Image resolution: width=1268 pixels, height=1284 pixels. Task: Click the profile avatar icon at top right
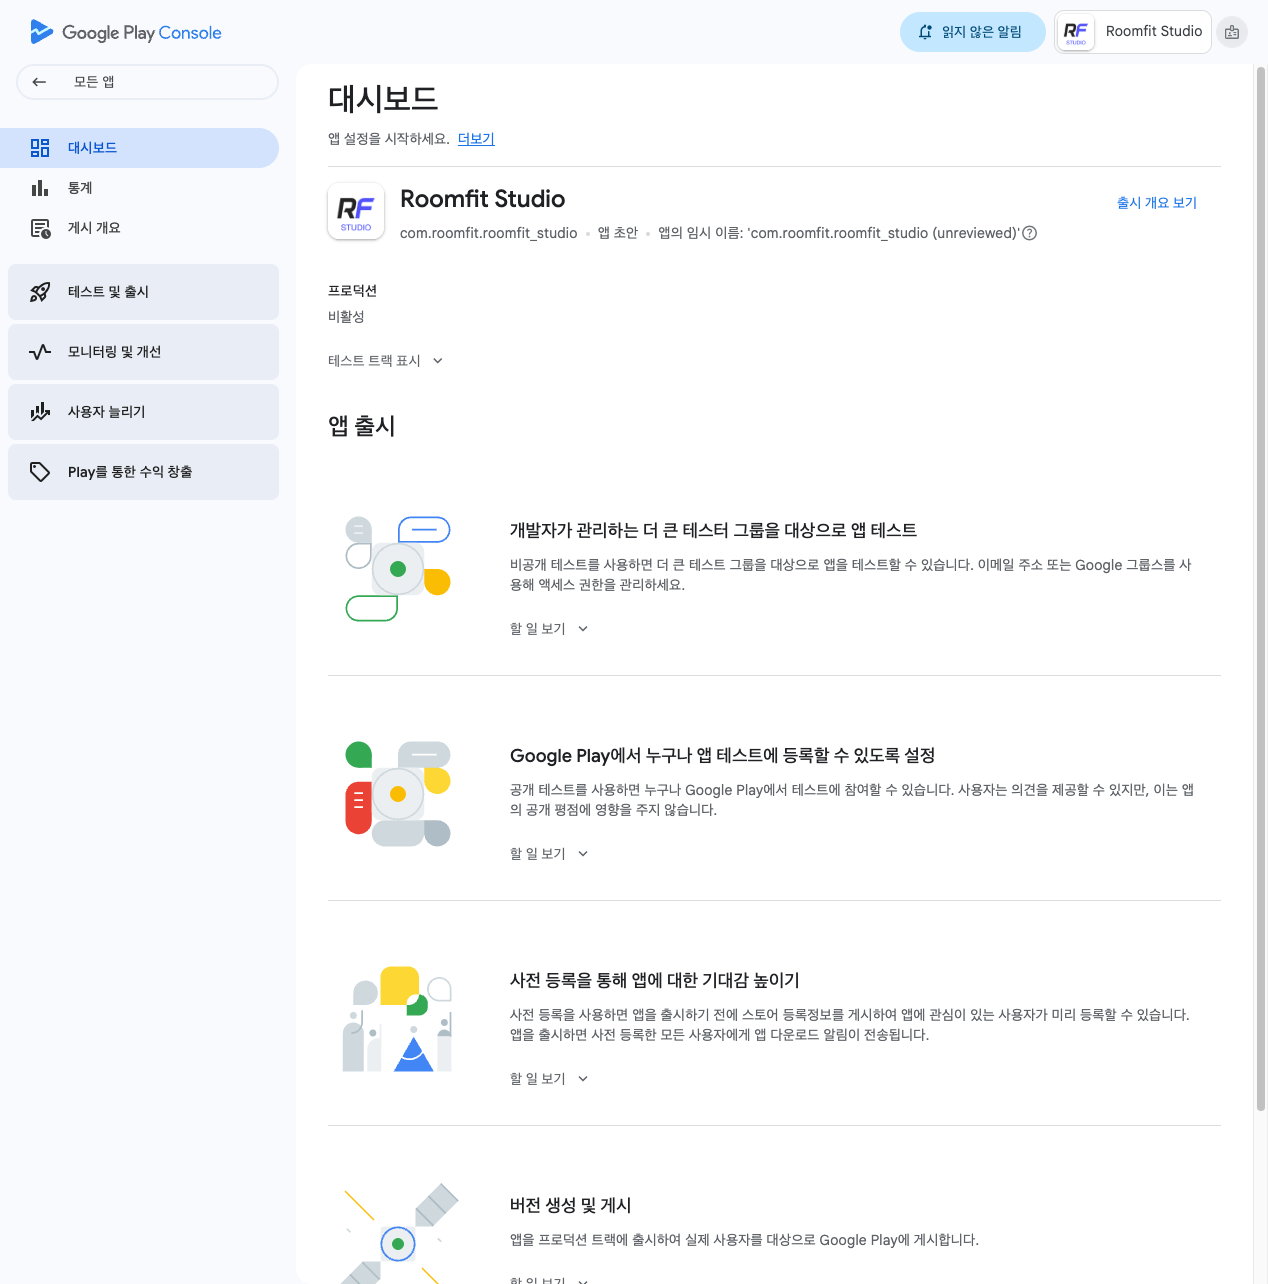[x=1232, y=32]
